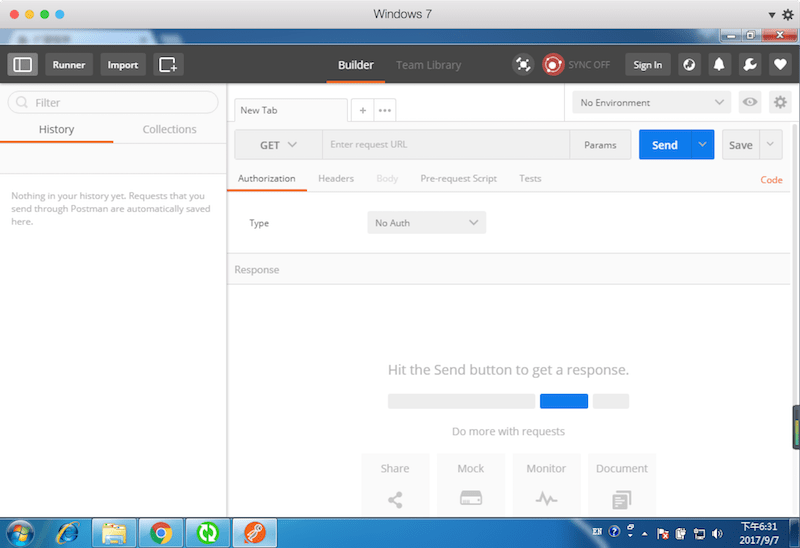The image size is (800, 548).
Task: Send the request with the Send button
Action: [665, 145]
